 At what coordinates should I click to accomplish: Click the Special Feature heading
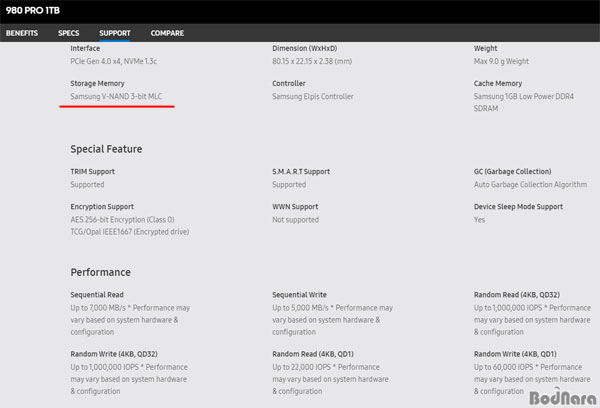(106, 149)
